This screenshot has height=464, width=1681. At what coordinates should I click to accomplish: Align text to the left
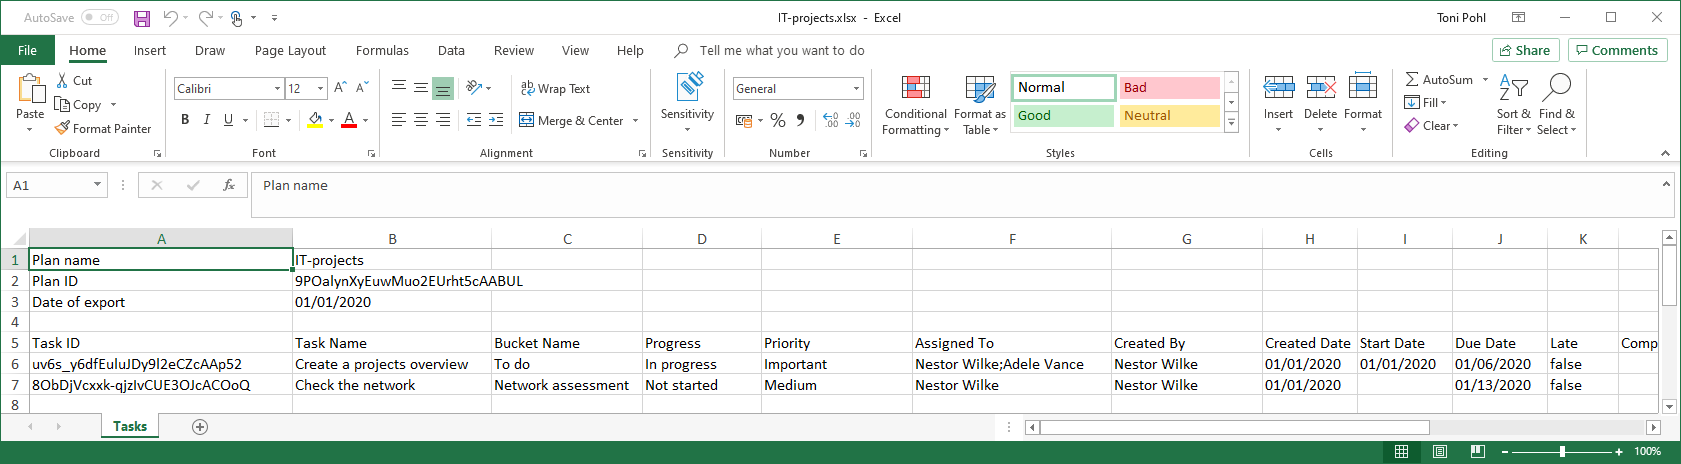pos(399,120)
